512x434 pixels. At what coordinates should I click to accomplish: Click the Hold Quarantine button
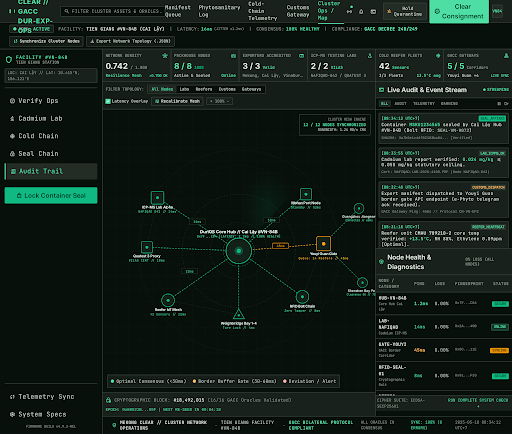[405, 11]
